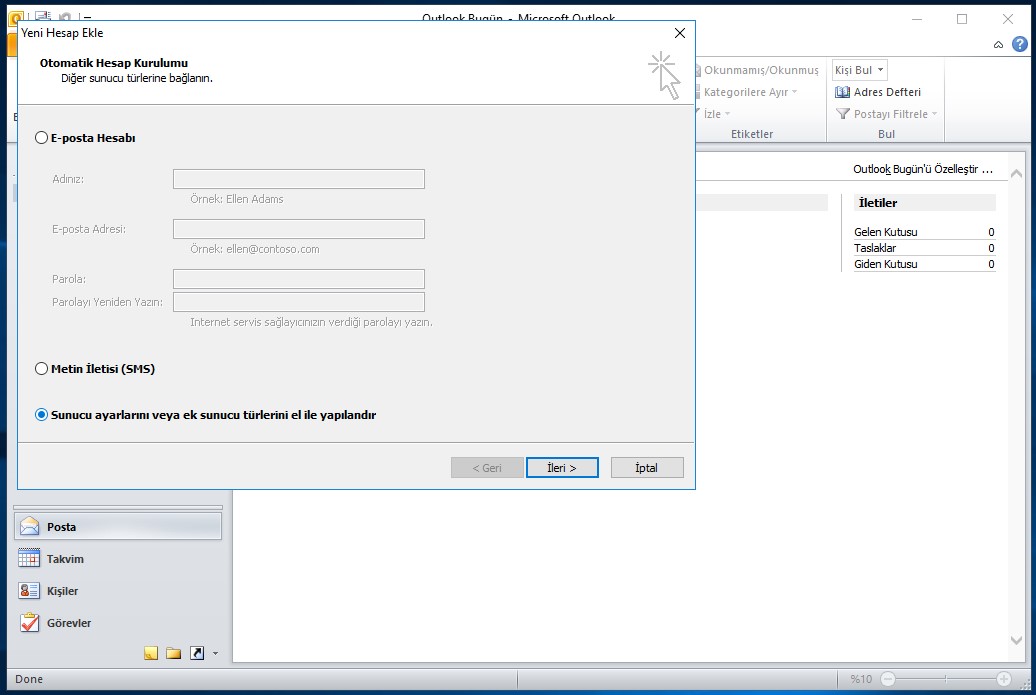
Task: Select the E-posta Hesabı radio option
Action: pyautogui.click(x=42, y=138)
